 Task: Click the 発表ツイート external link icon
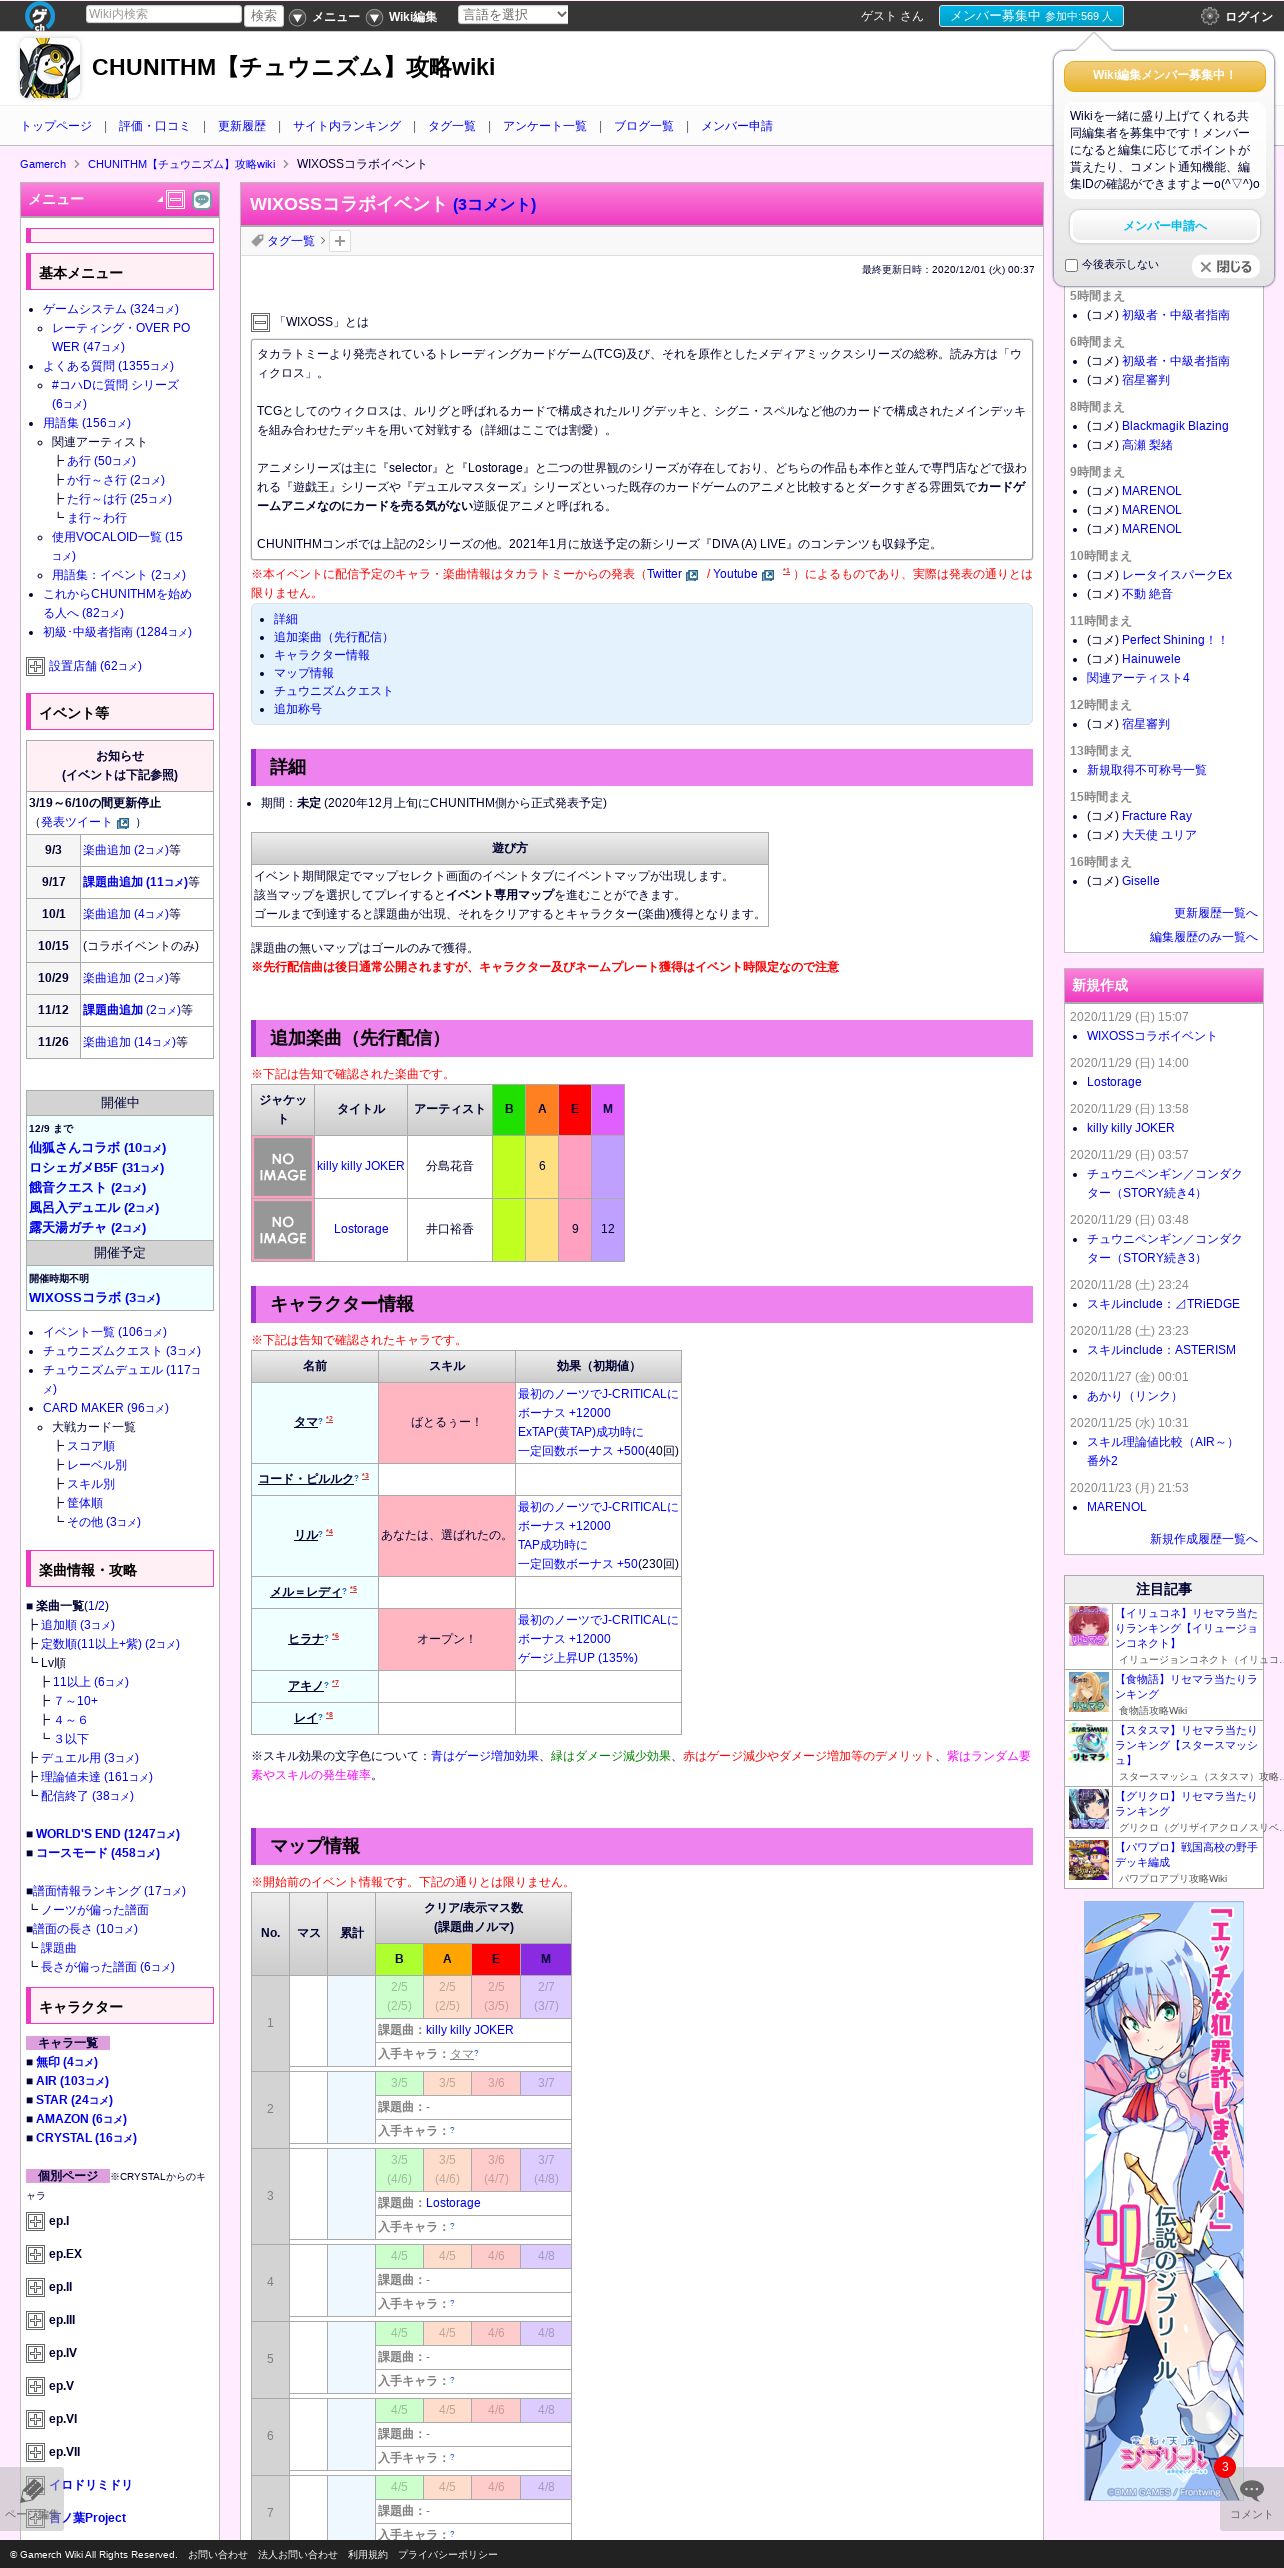[x=123, y=823]
